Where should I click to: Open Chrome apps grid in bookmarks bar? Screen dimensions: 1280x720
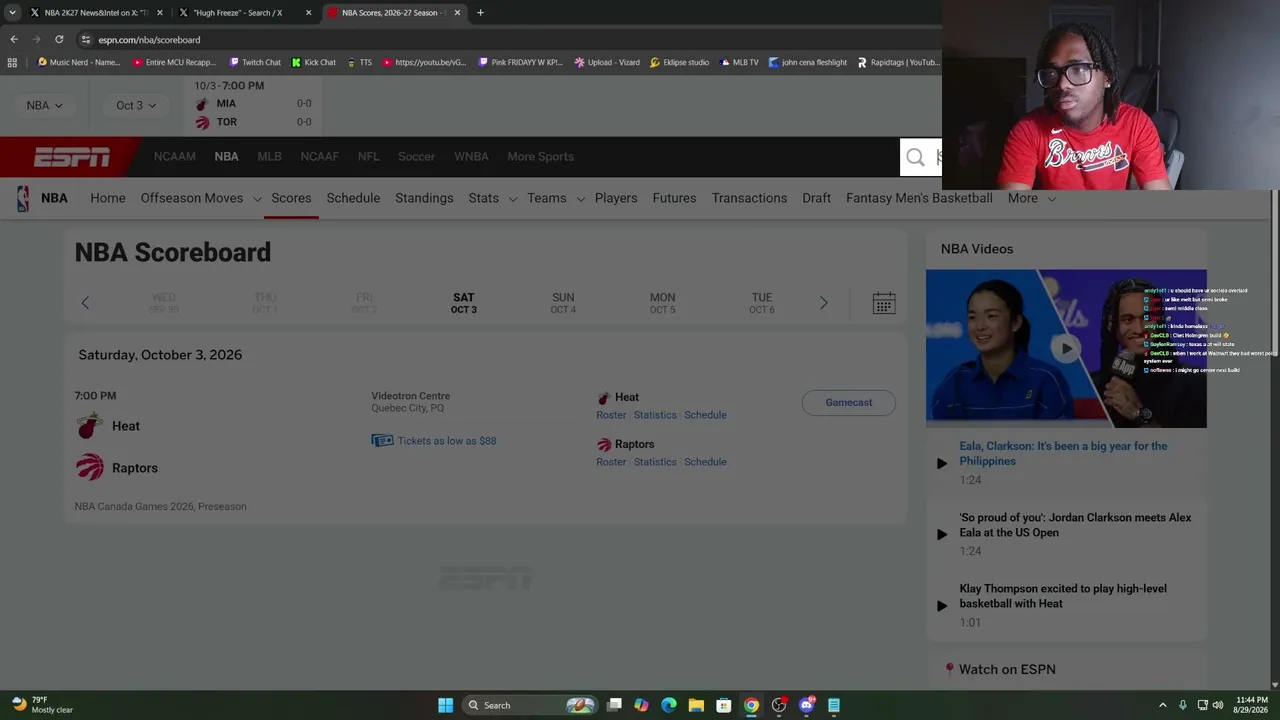click(12, 62)
